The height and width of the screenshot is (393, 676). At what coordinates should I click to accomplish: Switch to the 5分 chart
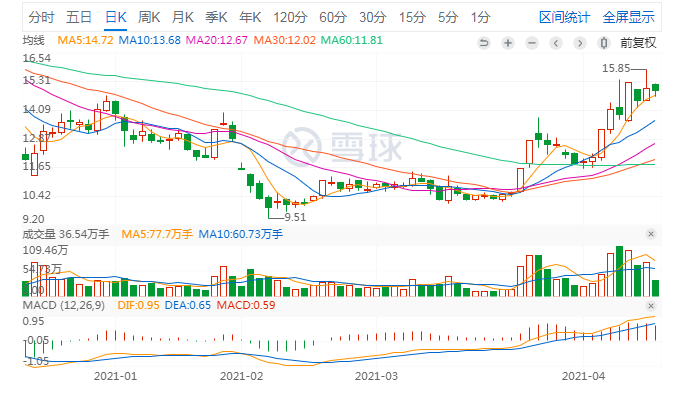pyautogui.click(x=448, y=18)
